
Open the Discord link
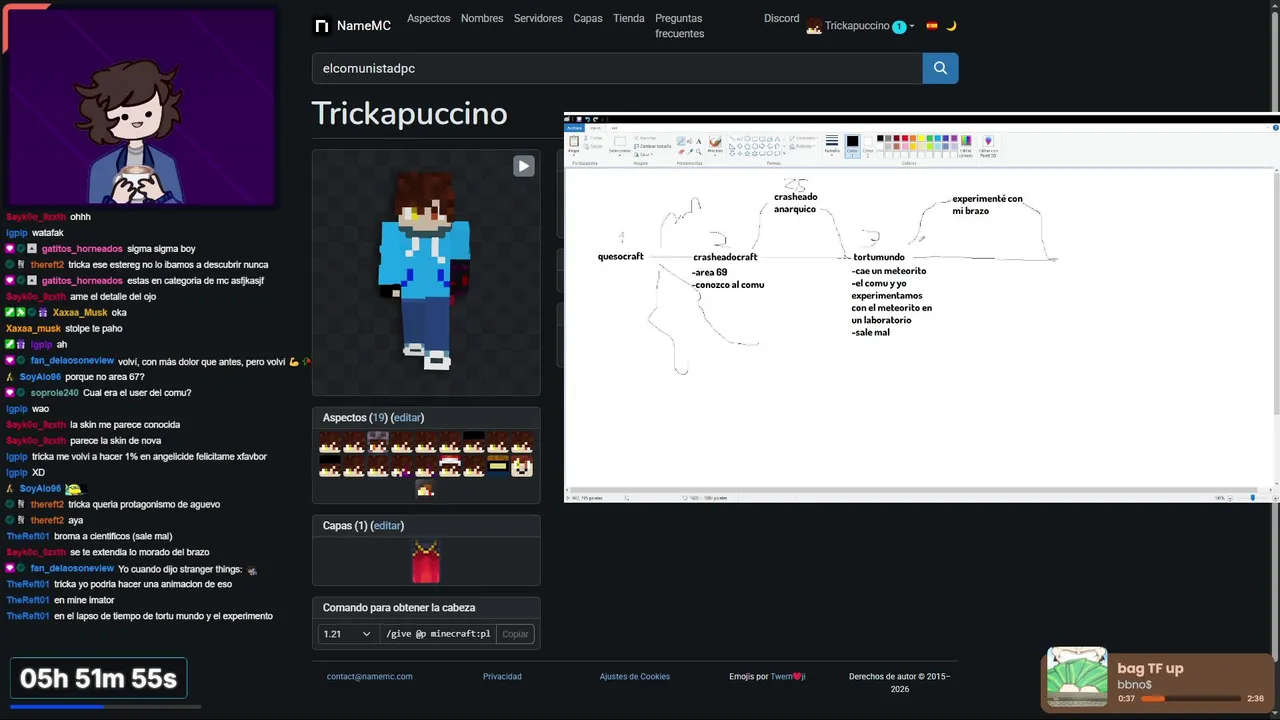click(782, 18)
